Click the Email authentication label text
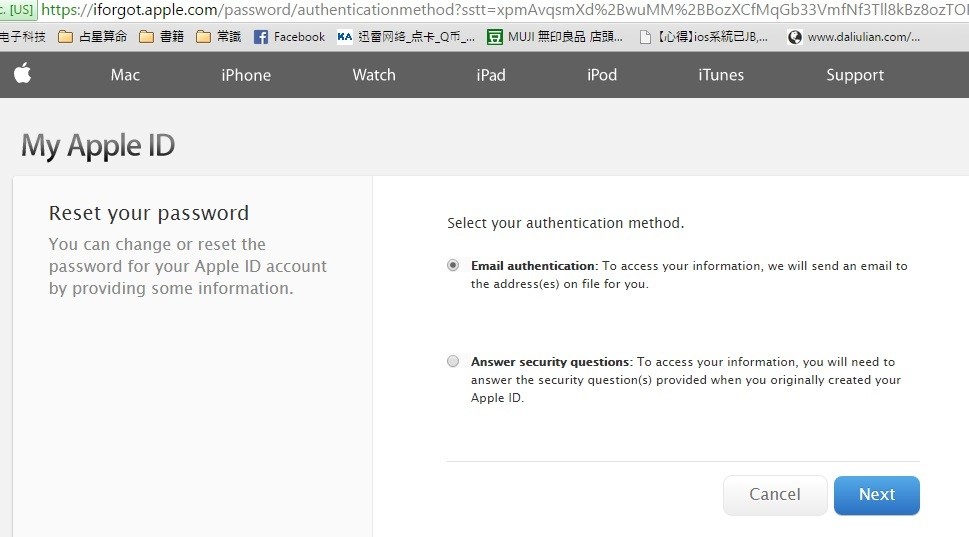969x537 pixels. coord(535,266)
